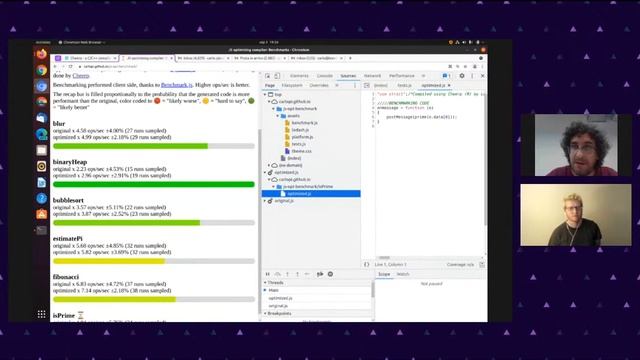
Task: Open DevTools settings gear
Action: pyautogui.click(x=462, y=76)
